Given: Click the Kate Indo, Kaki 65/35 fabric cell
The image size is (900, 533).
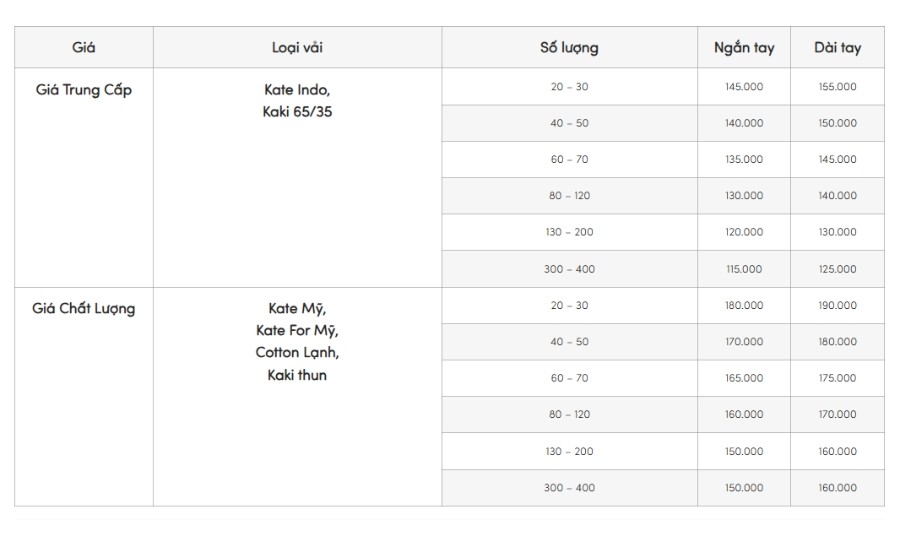Looking at the screenshot, I should click(297, 177).
